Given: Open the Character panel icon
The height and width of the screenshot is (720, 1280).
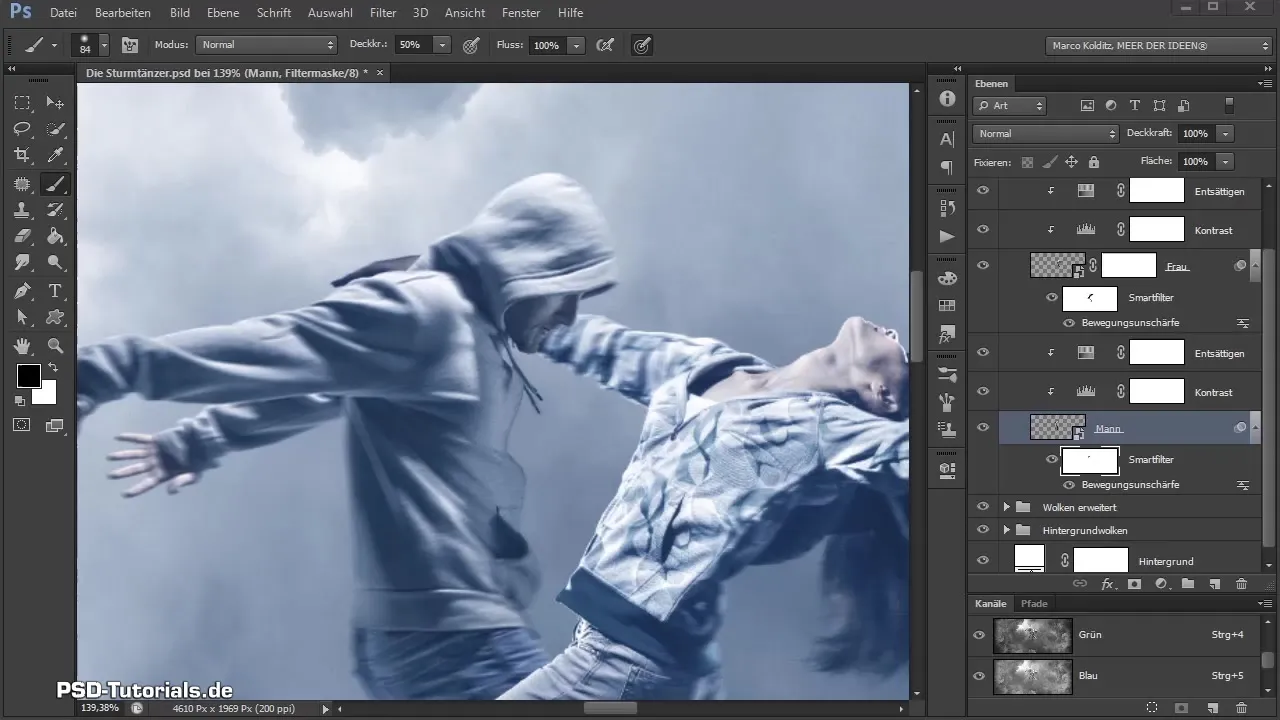Looking at the screenshot, I should (947, 140).
